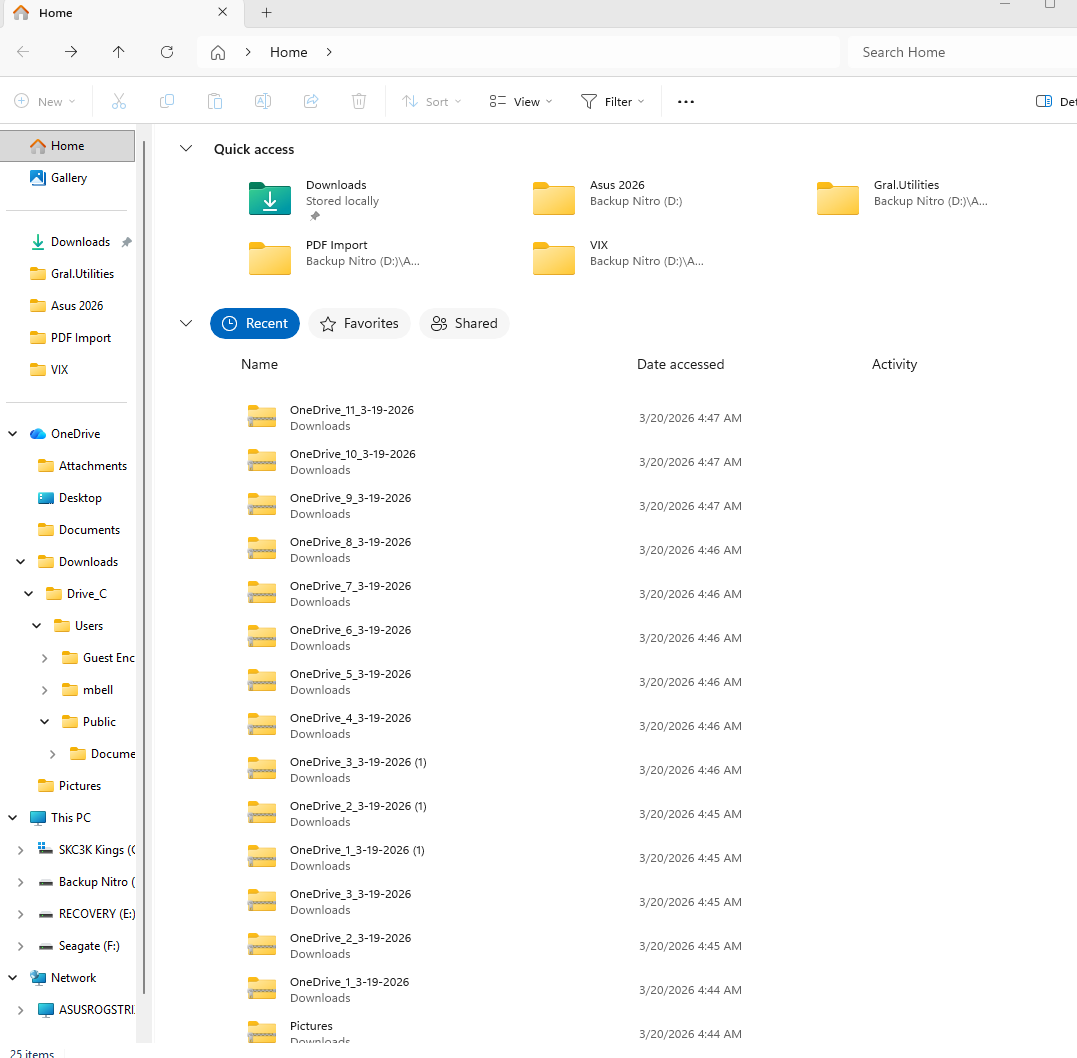
Task: Expand the mbell folder in the tree
Action: 44,690
